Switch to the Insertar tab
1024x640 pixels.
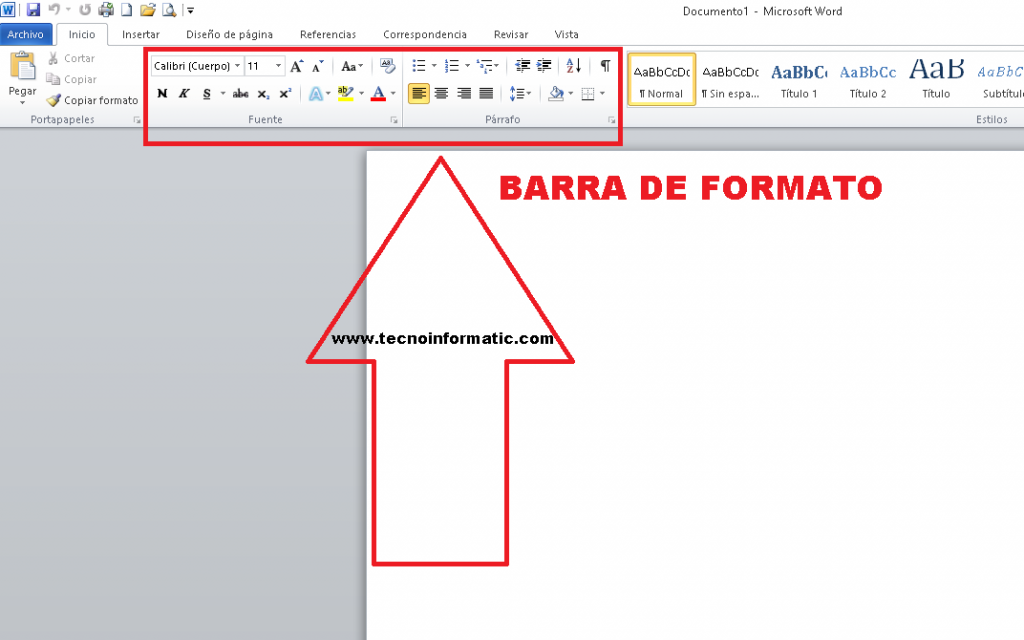point(140,35)
